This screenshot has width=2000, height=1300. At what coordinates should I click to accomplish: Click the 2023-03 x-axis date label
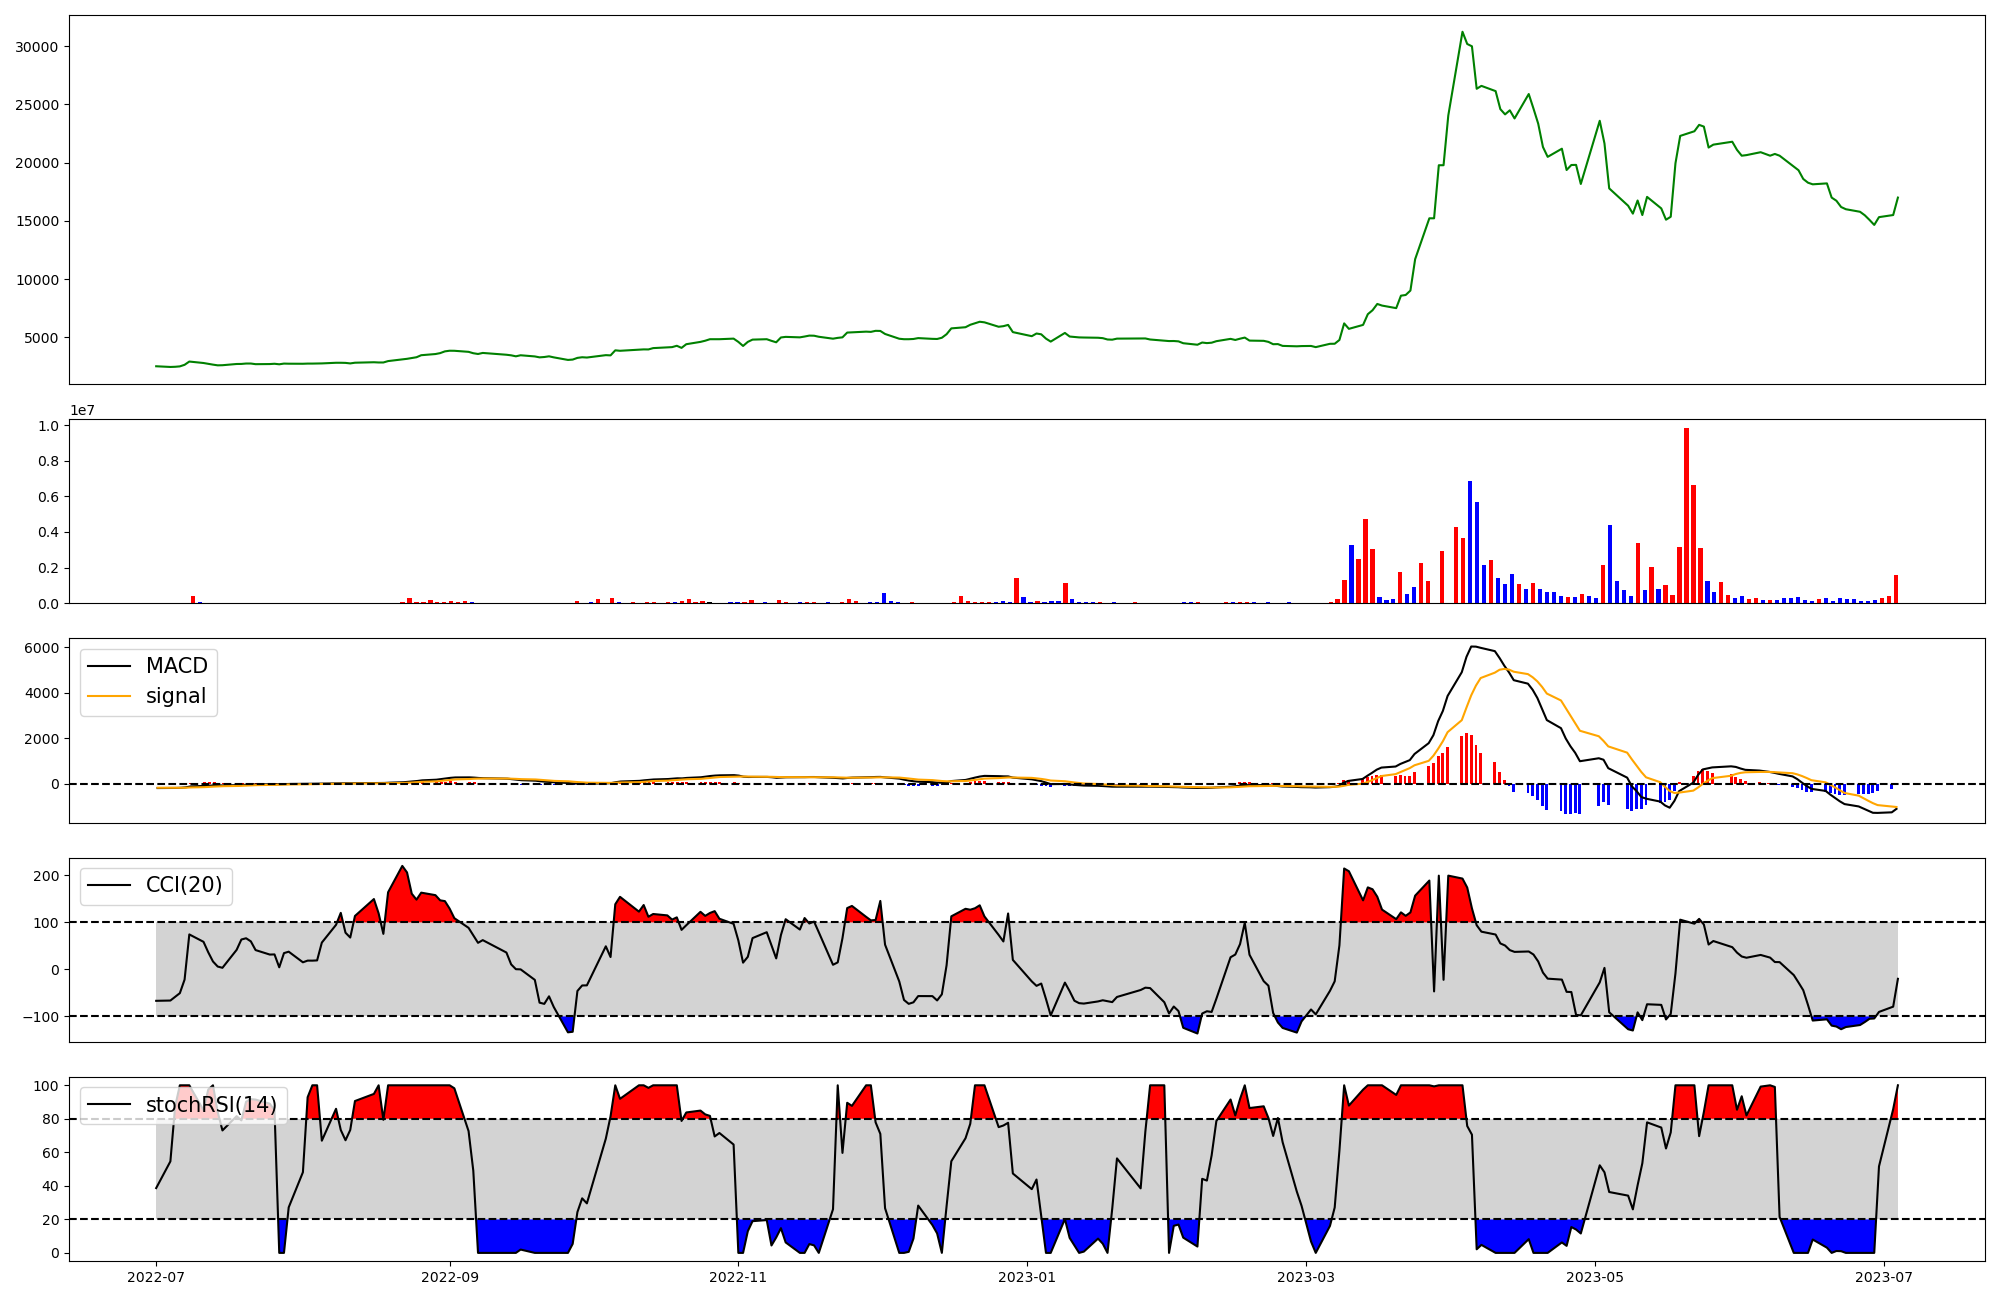(1306, 1277)
